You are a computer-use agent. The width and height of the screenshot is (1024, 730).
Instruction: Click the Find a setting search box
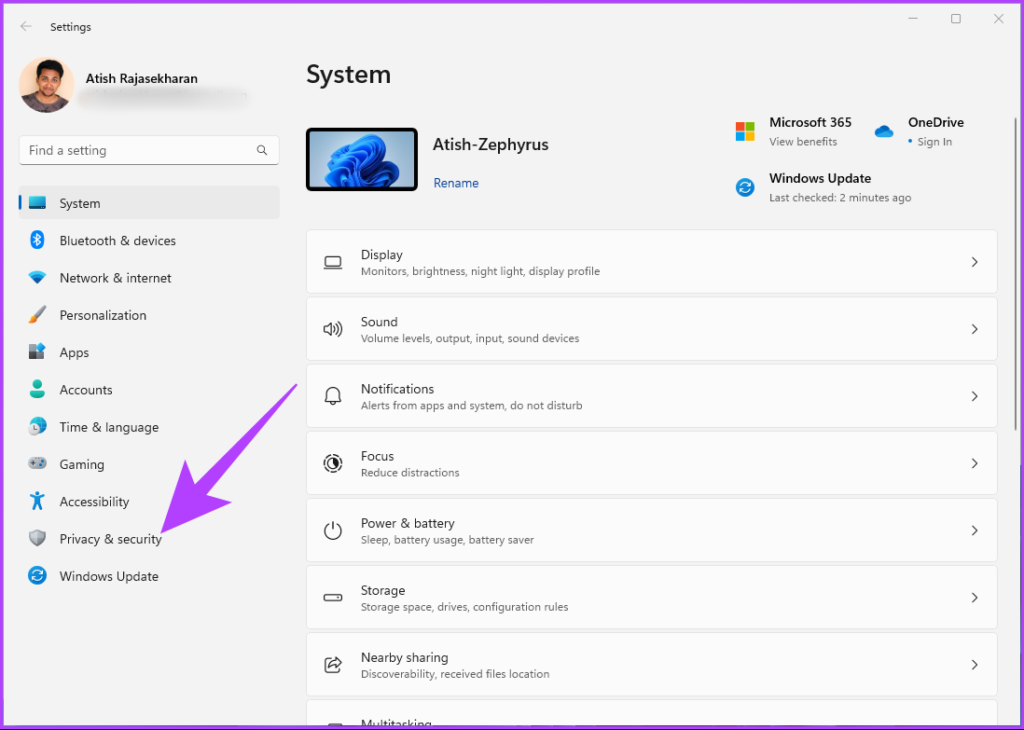[140, 150]
